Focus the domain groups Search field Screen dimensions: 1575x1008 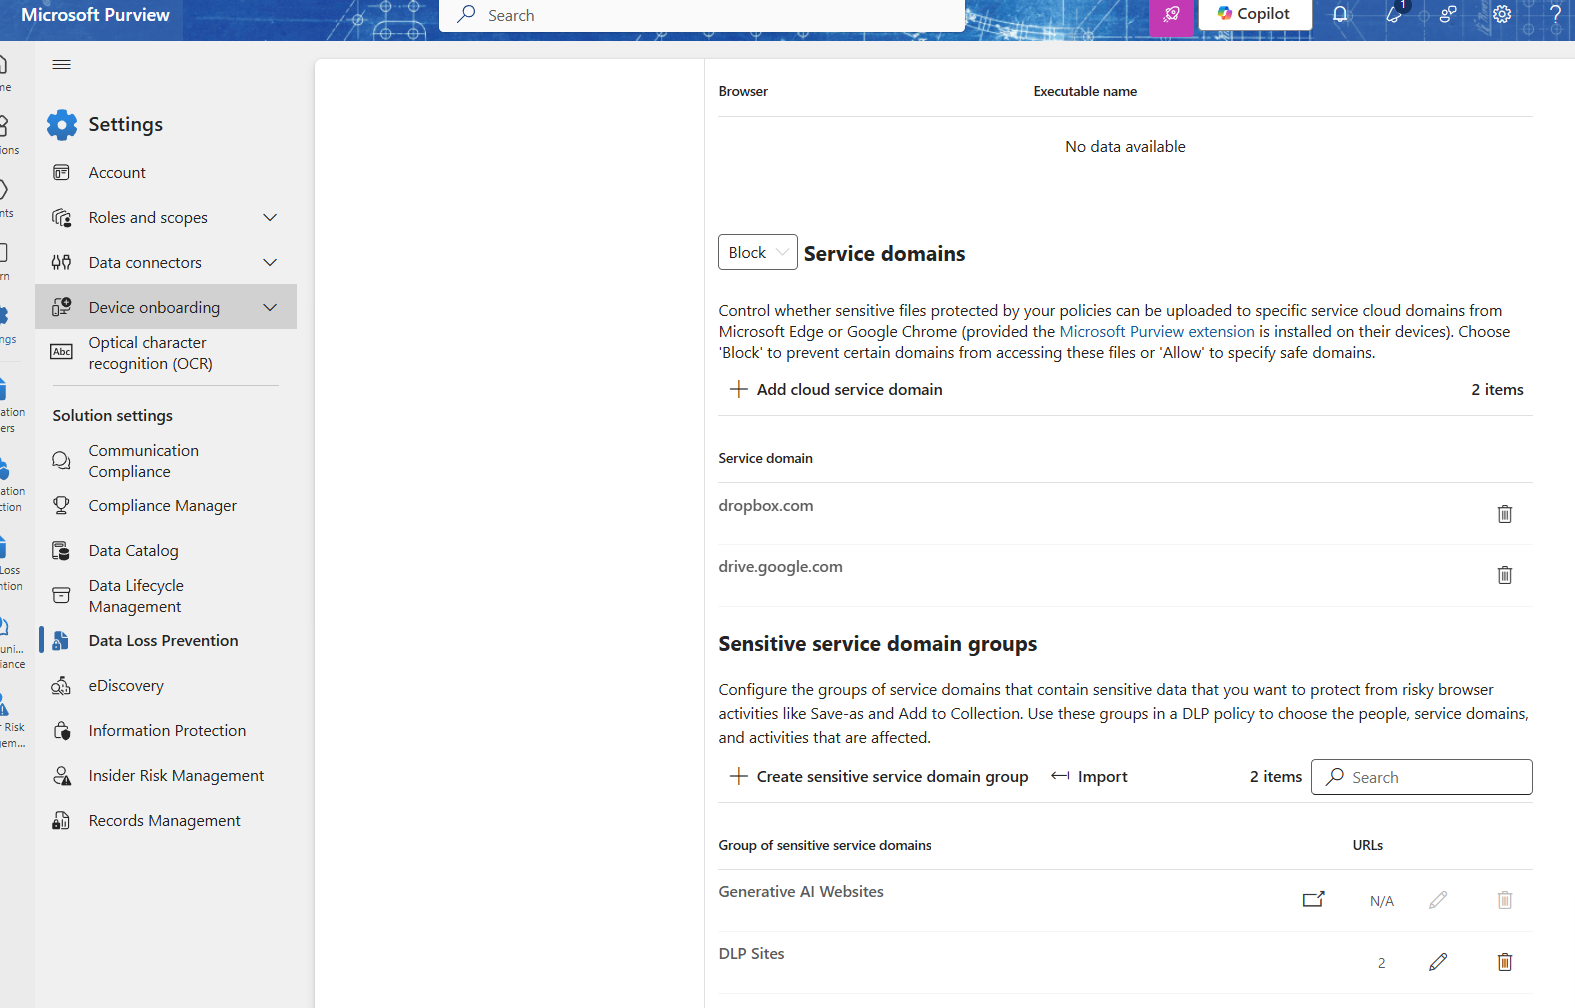click(x=1421, y=777)
